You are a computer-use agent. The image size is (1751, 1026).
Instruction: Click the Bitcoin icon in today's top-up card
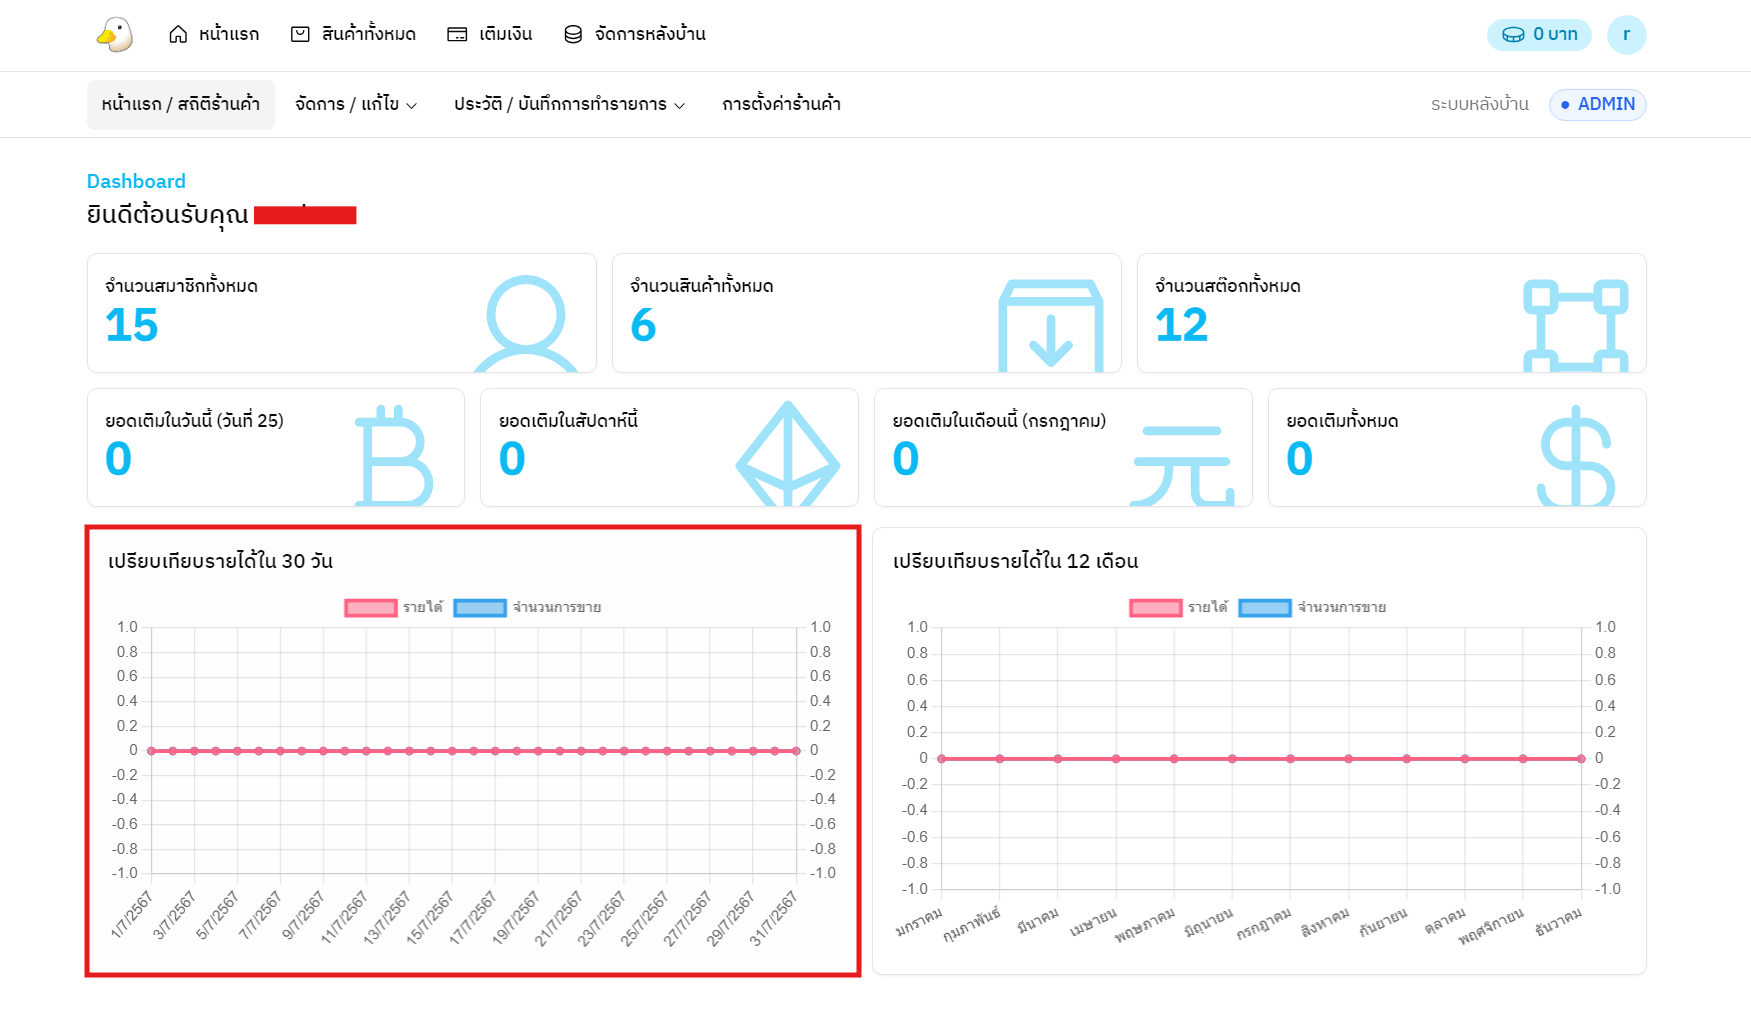(x=394, y=455)
